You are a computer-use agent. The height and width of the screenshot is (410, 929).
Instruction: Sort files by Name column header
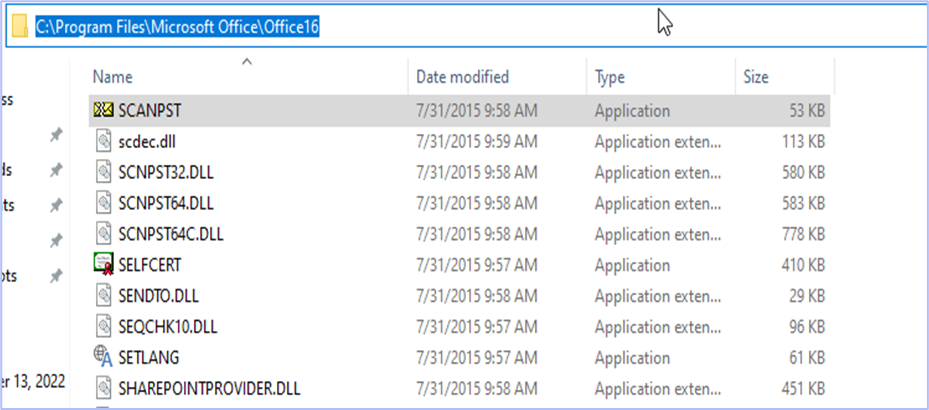[112, 77]
